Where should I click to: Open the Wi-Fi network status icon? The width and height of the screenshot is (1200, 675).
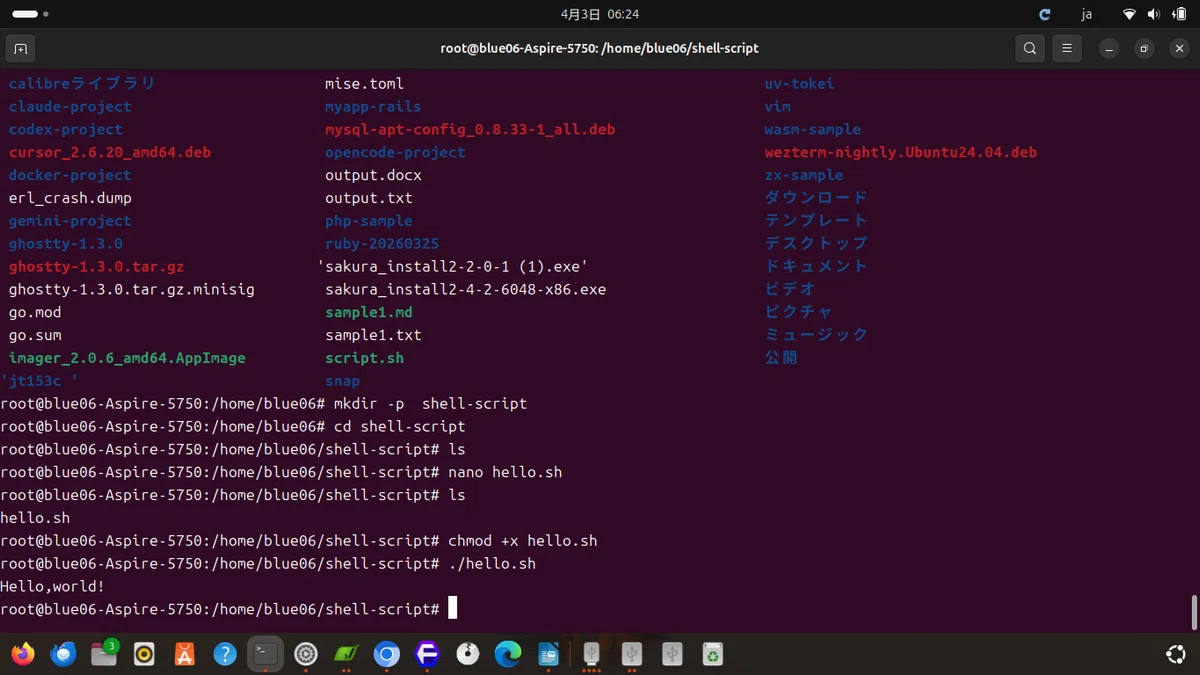tap(1130, 15)
